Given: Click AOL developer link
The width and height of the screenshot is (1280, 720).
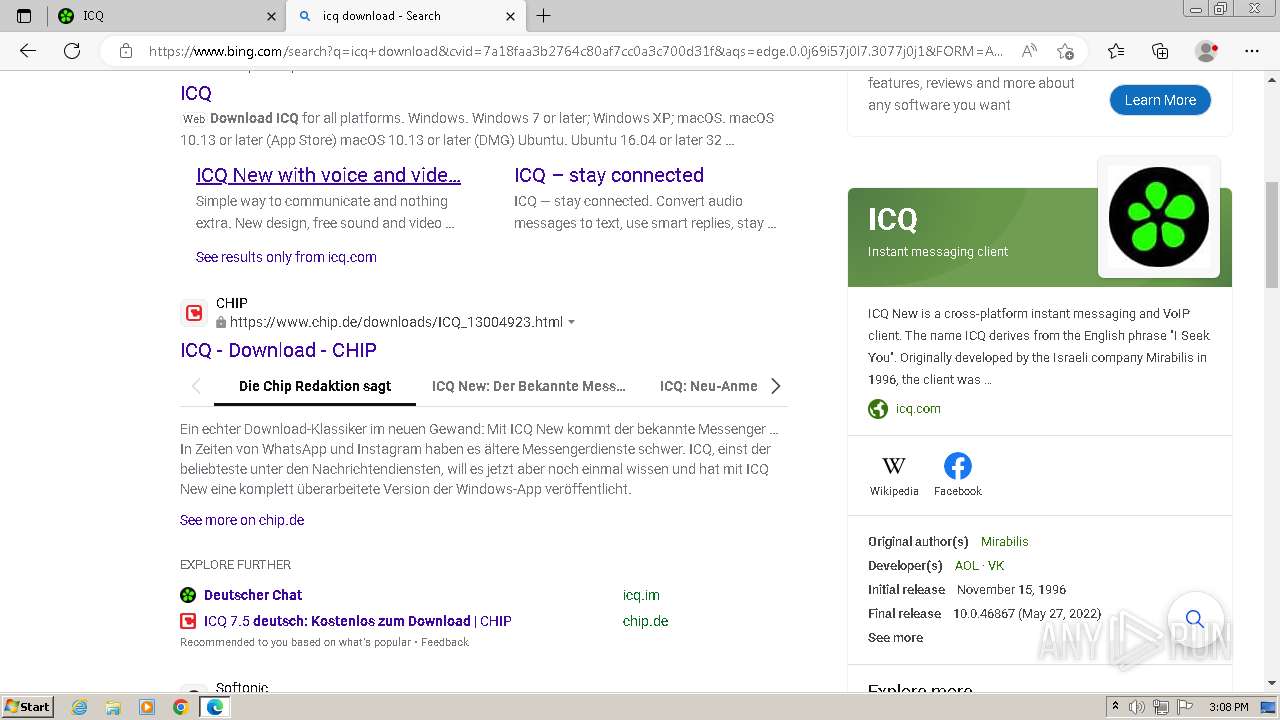Looking at the screenshot, I should click(x=967, y=565).
